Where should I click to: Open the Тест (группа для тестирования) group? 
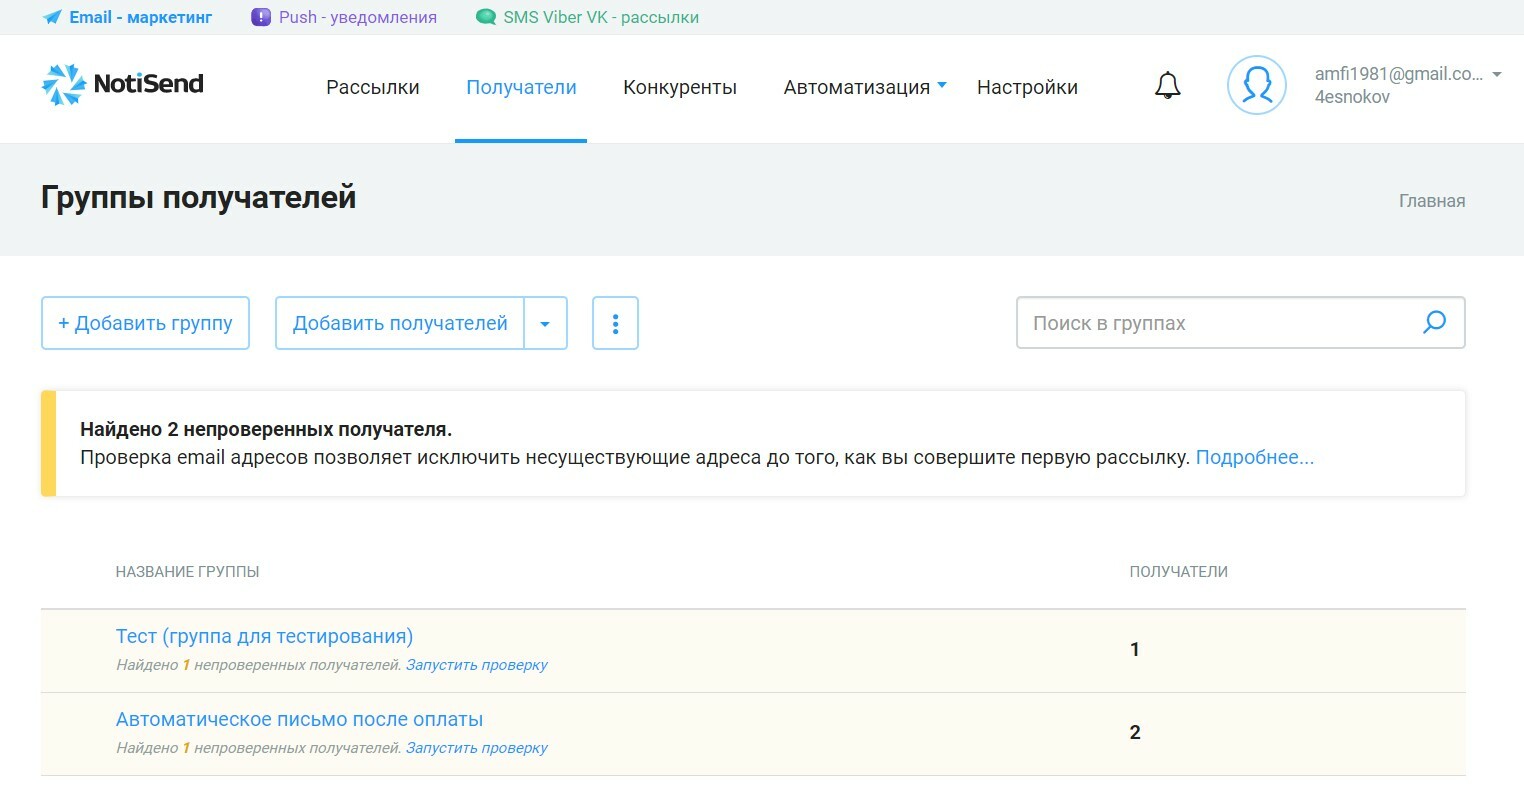264,636
